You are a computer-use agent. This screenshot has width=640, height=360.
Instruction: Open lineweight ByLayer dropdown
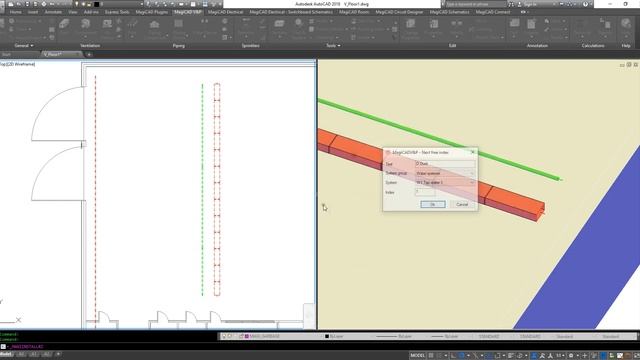coord(448,336)
